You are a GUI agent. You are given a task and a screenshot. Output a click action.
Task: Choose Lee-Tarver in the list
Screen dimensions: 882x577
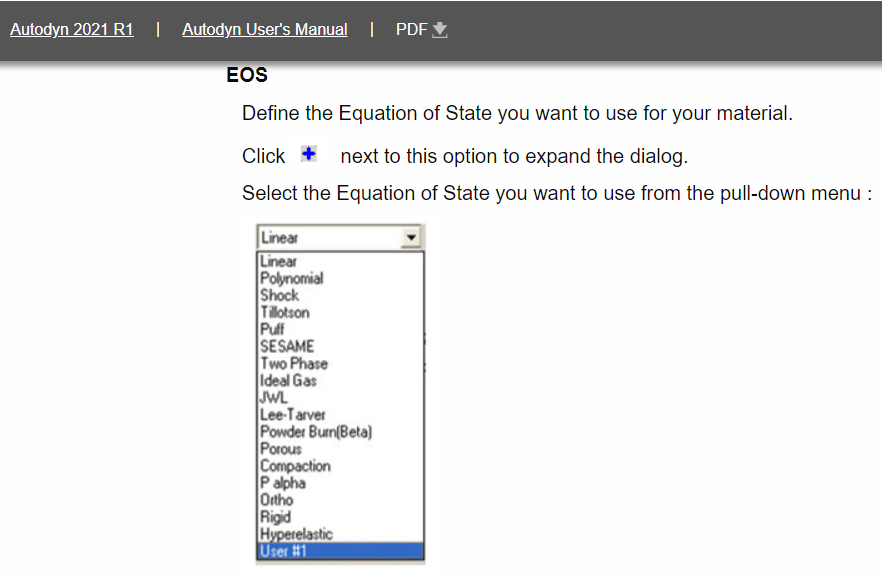[340, 414]
